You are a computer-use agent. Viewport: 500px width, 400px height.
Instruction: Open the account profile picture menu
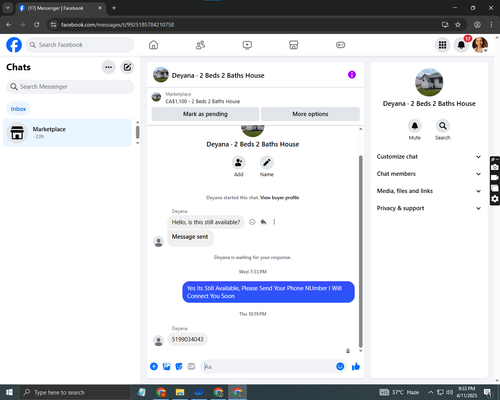[x=480, y=45]
